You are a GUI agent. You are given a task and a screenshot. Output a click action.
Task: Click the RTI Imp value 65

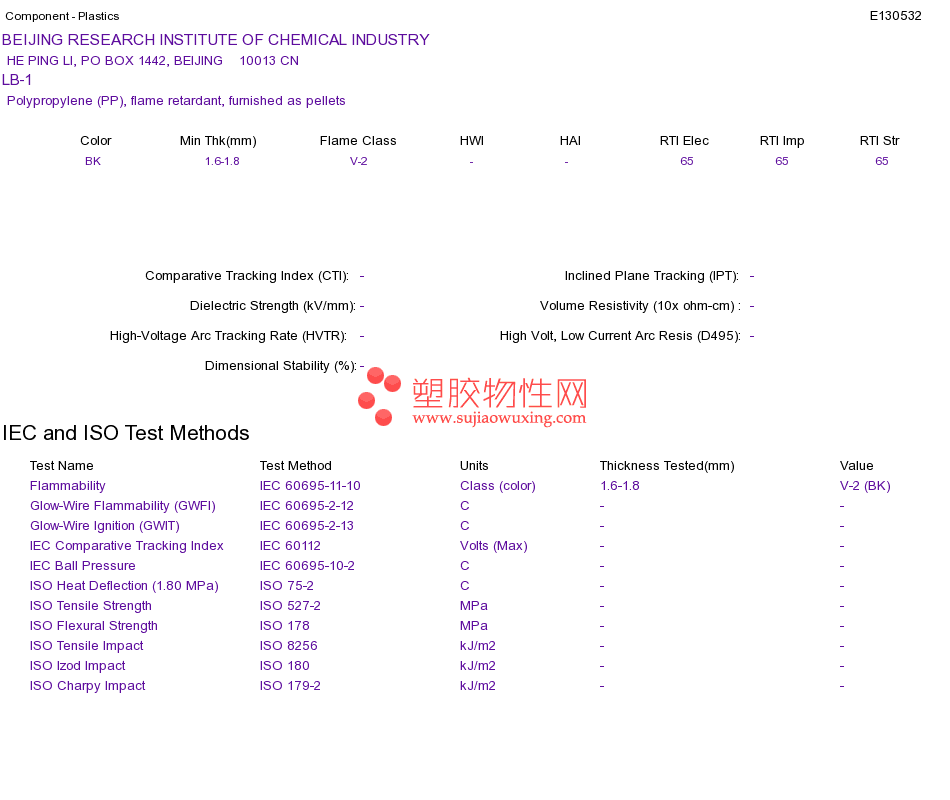782,161
